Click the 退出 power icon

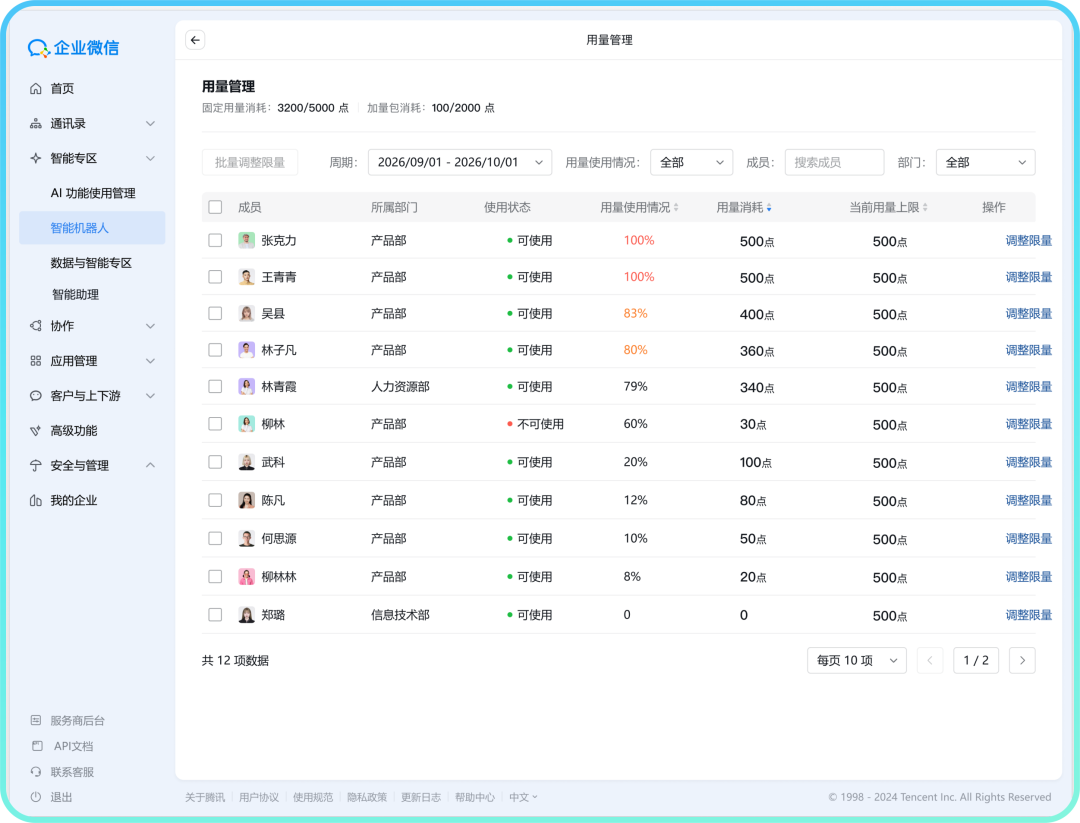tap(36, 797)
